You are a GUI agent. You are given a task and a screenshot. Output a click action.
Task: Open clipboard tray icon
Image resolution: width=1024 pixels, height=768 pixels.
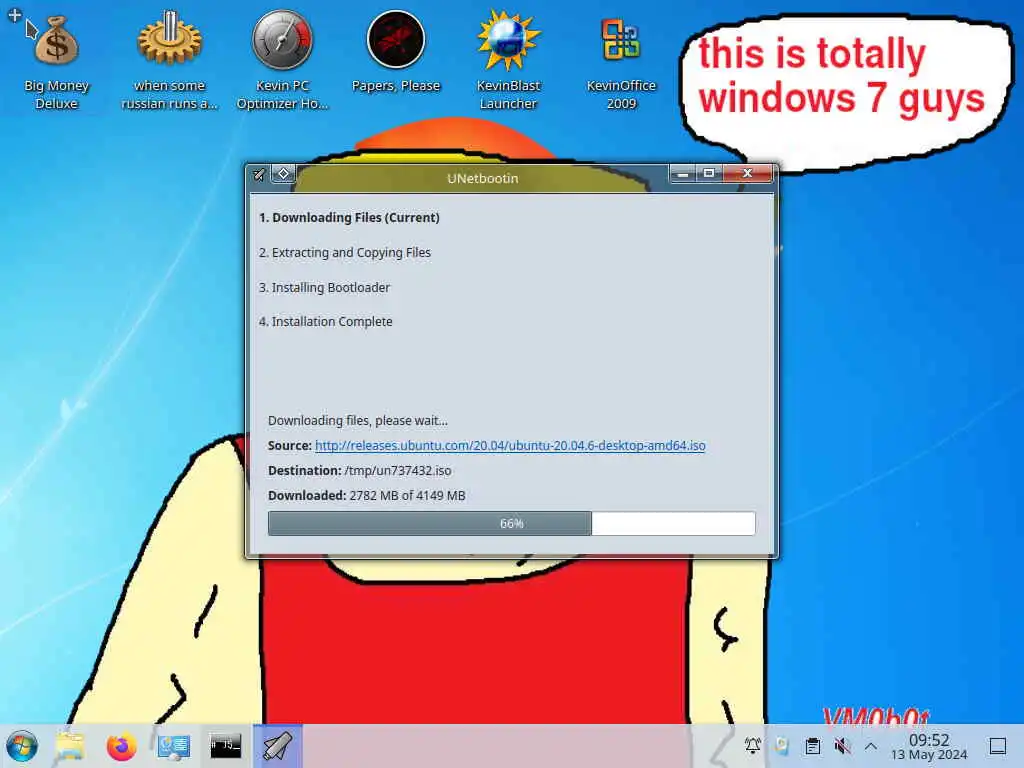812,746
